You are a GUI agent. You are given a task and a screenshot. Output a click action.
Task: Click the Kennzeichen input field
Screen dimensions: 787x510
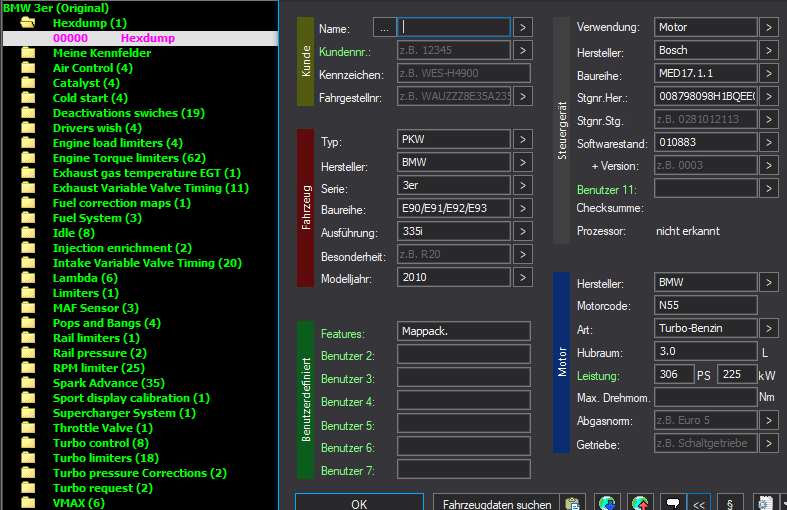(464, 73)
